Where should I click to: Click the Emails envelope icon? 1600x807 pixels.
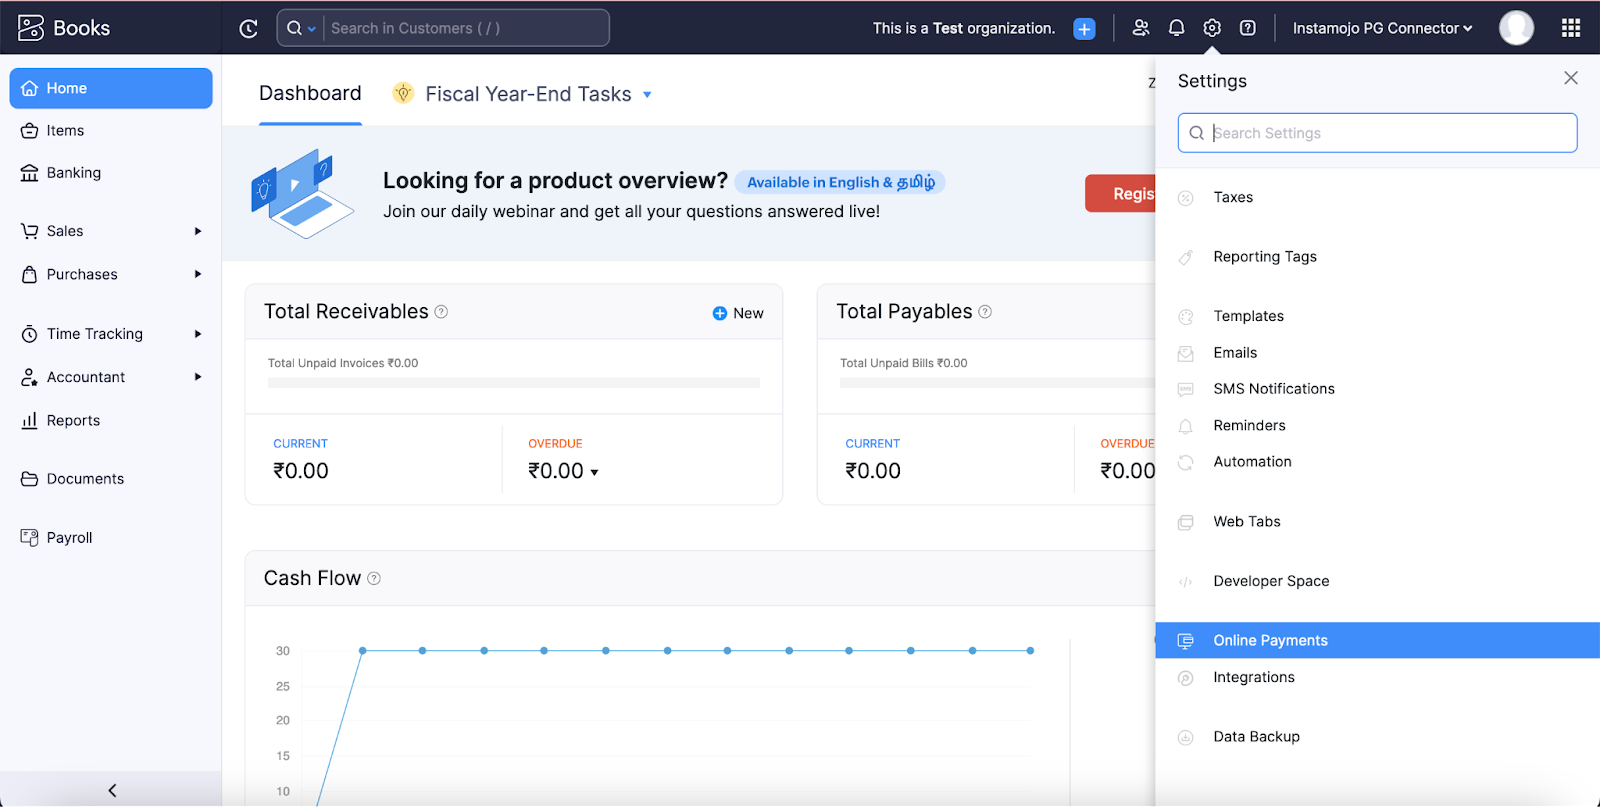[x=1186, y=353]
